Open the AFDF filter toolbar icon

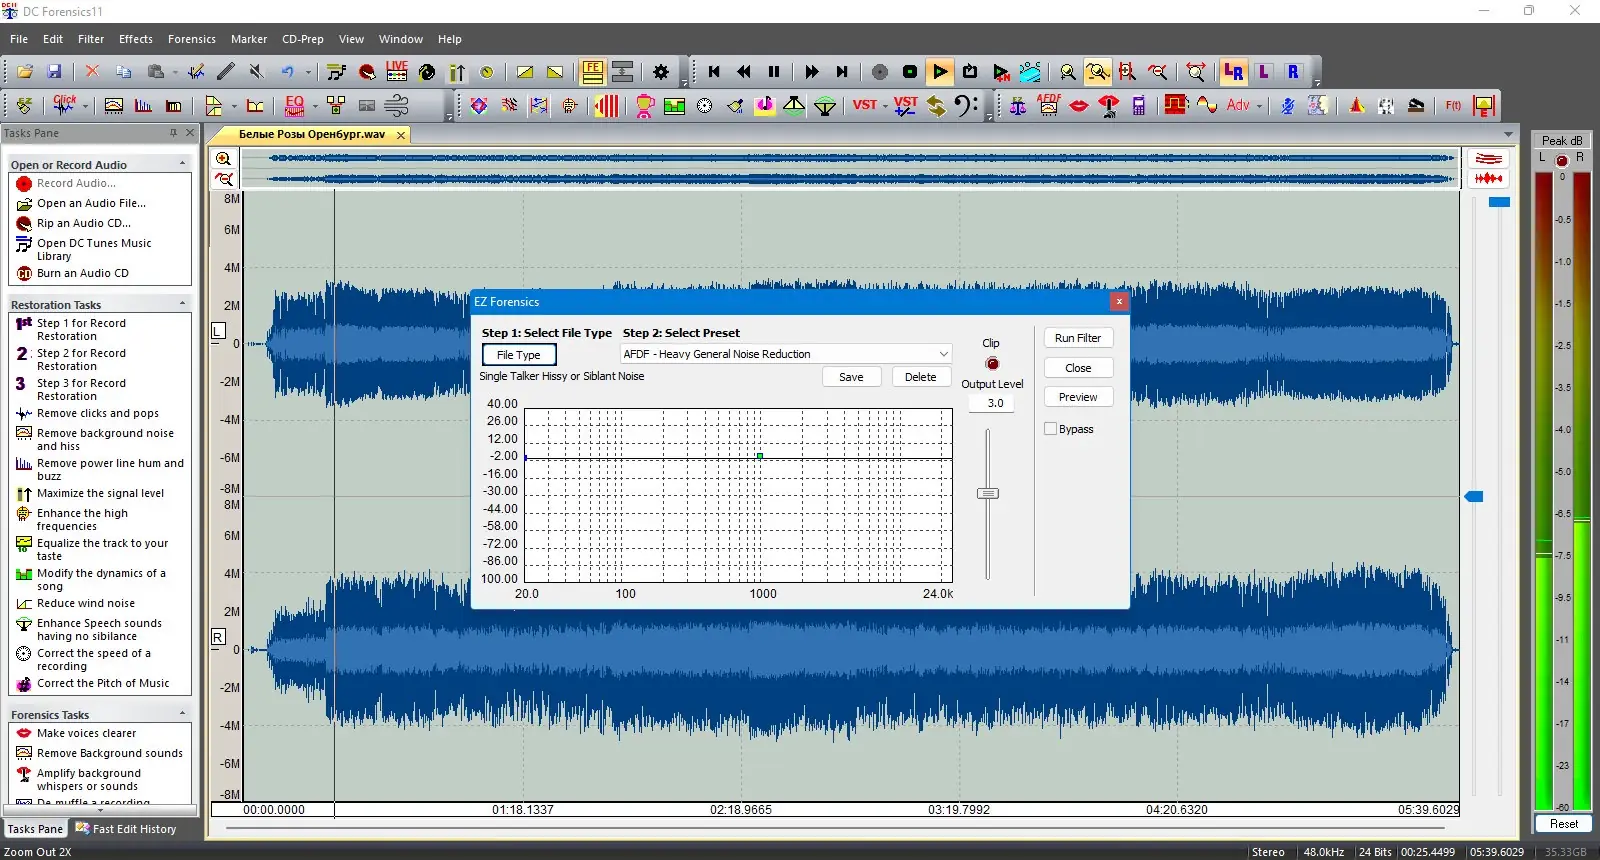1048,105
